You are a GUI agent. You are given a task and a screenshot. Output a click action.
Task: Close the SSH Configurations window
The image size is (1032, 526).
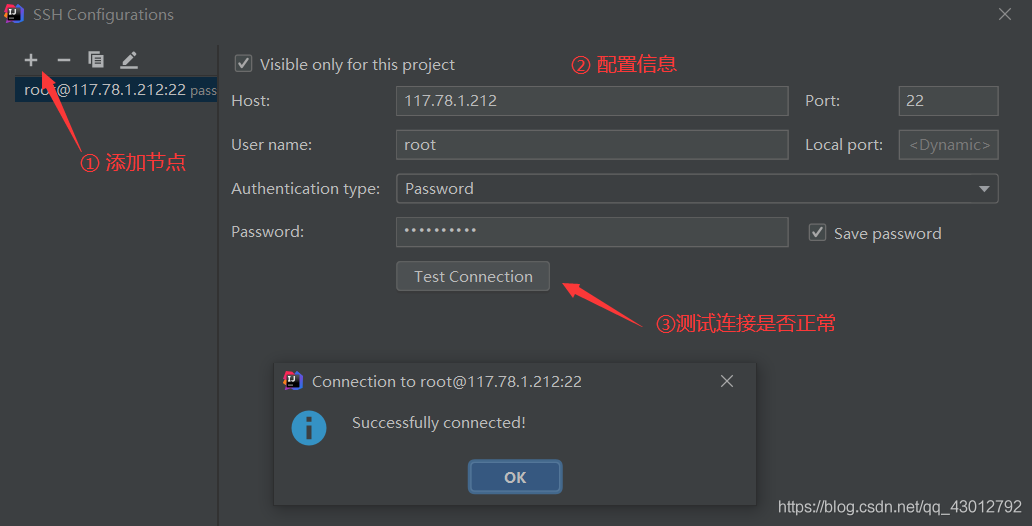(x=1005, y=14)
